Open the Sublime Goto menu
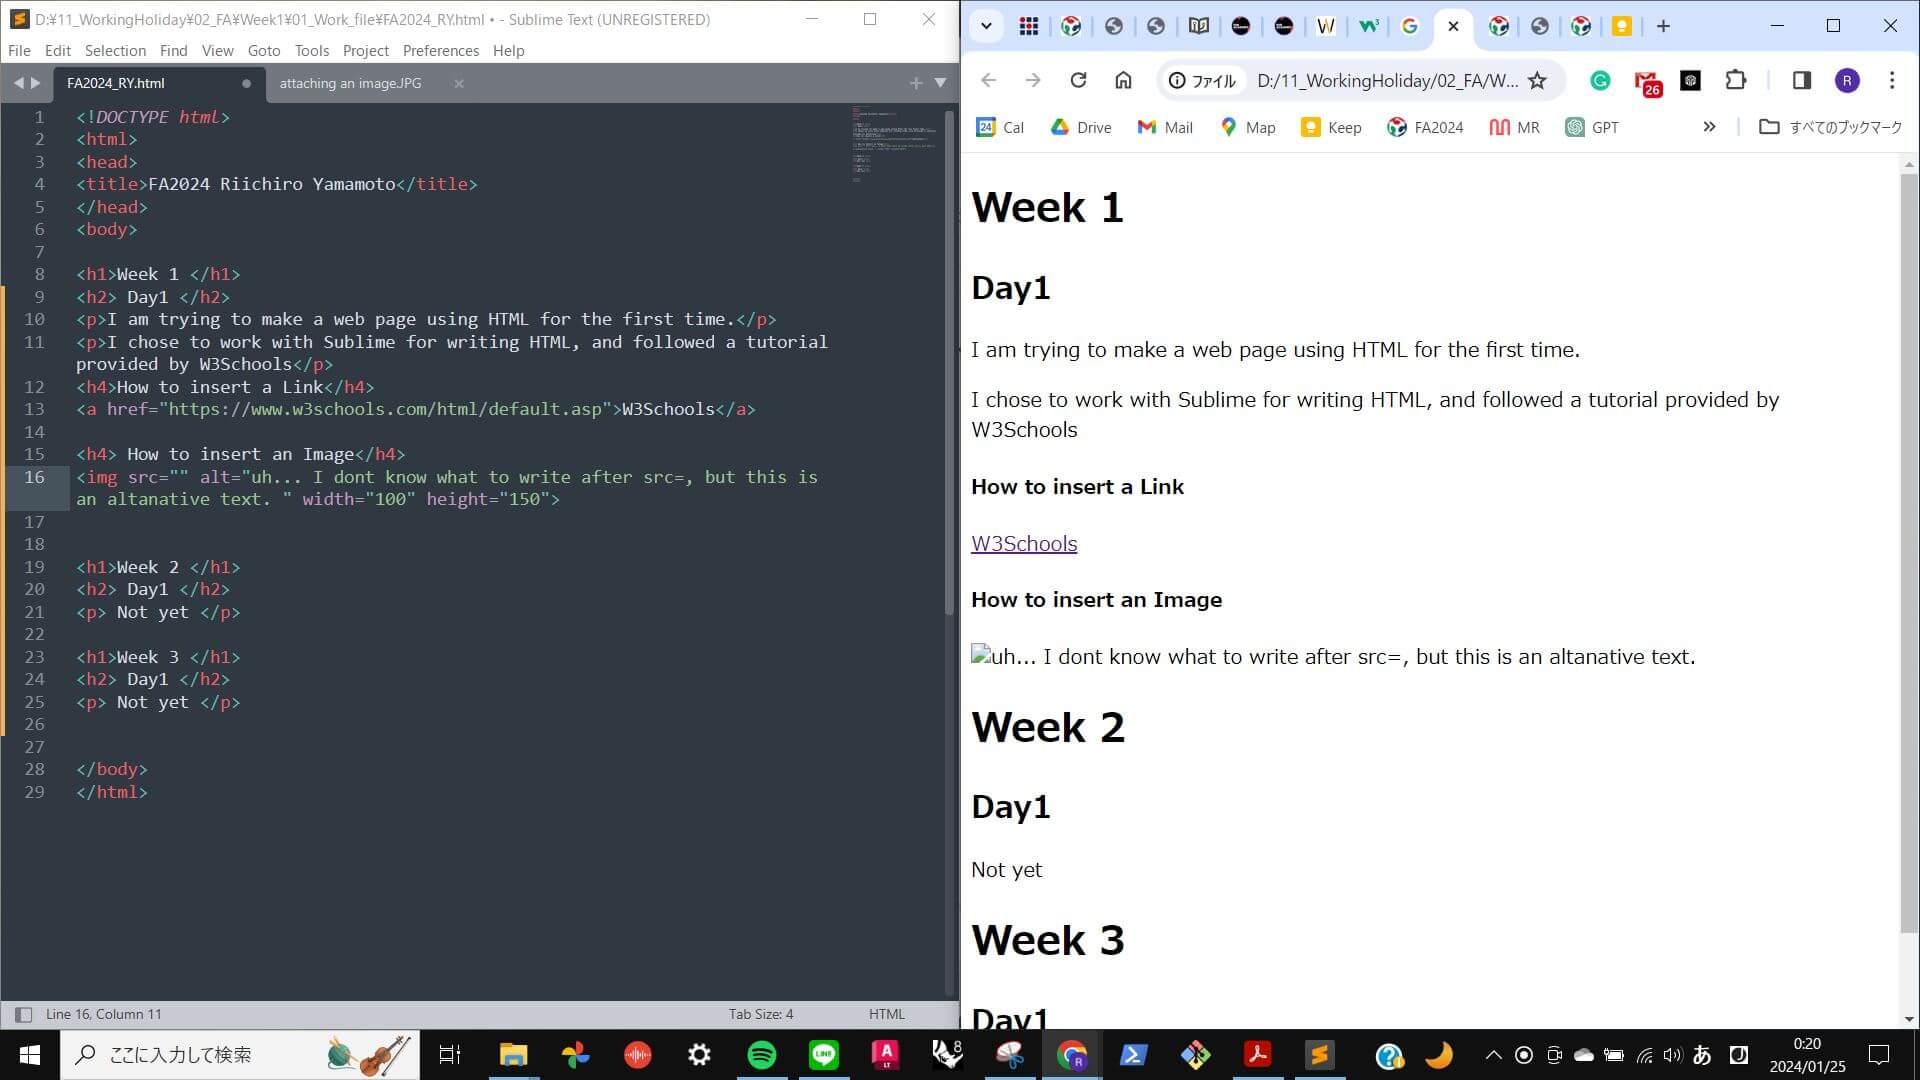Viewport: 1920px width, 1080px height. (x=264, y=50)
